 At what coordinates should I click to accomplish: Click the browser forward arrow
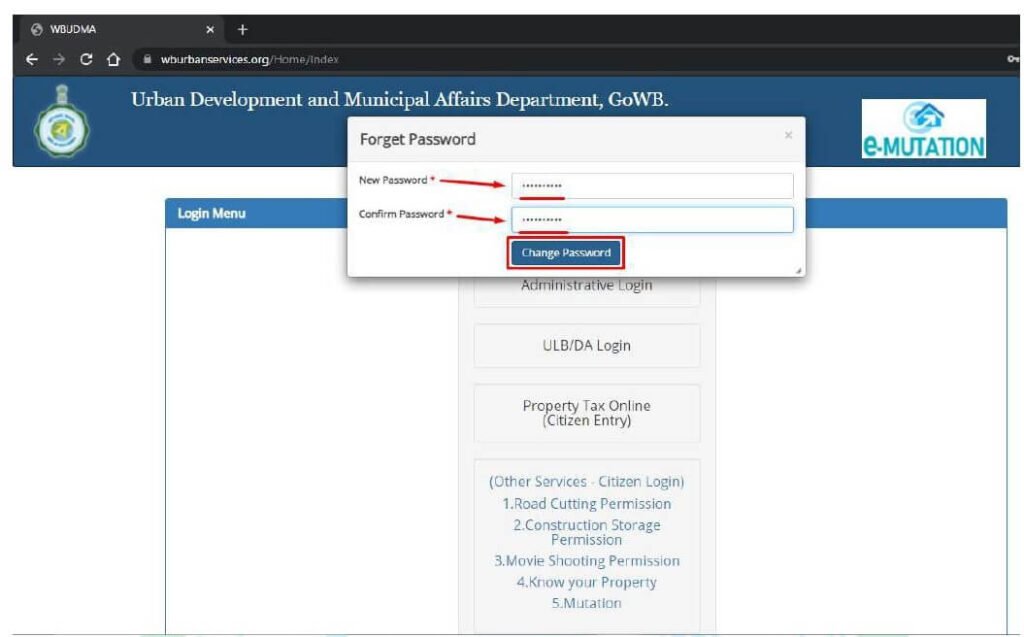pyautogui.click(x=59, y=59)
